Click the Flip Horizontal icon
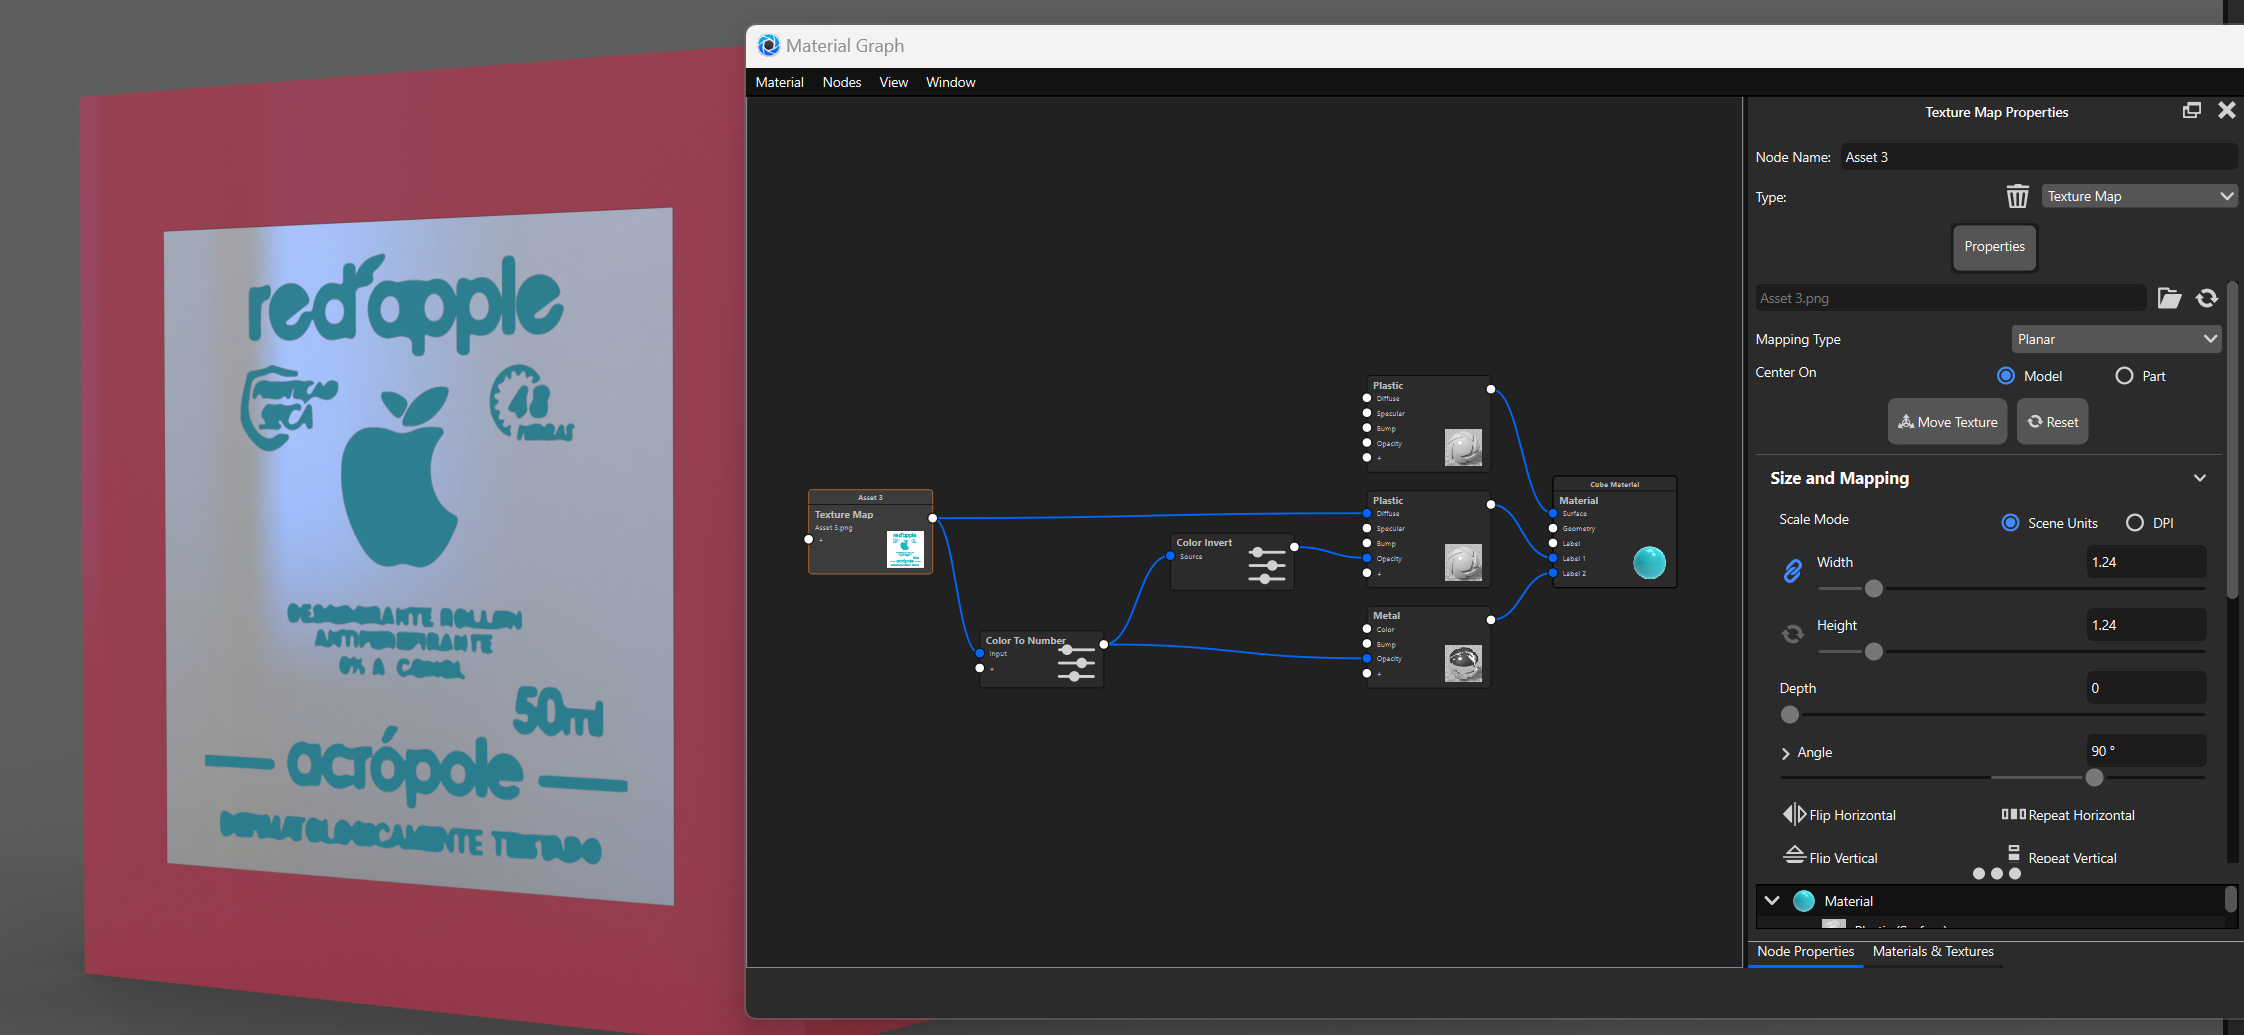The image size is (2244, 1035). click(x=1794, y=814)
